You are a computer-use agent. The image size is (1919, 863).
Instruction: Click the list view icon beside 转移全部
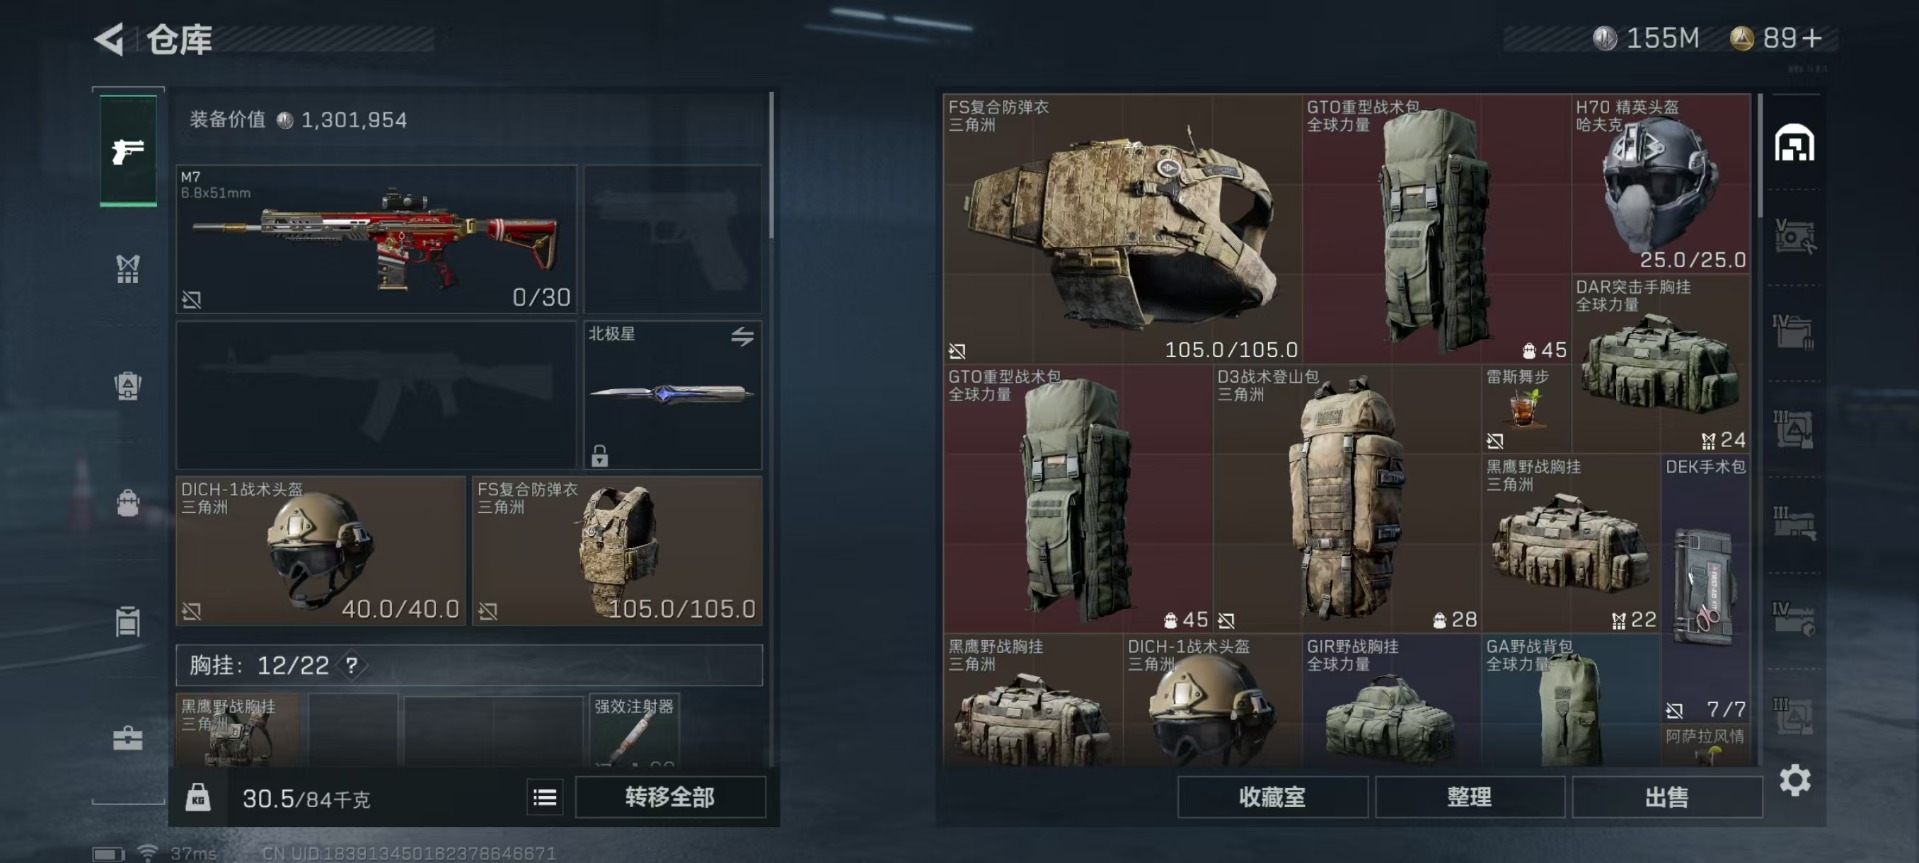point(545,797)
